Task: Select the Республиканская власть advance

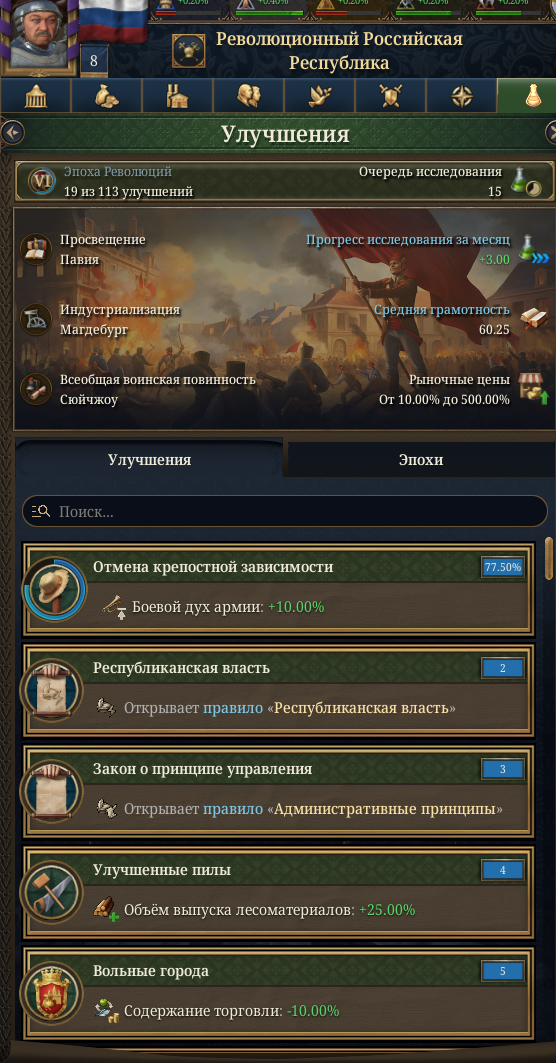Action: click(x=278, y=689)
